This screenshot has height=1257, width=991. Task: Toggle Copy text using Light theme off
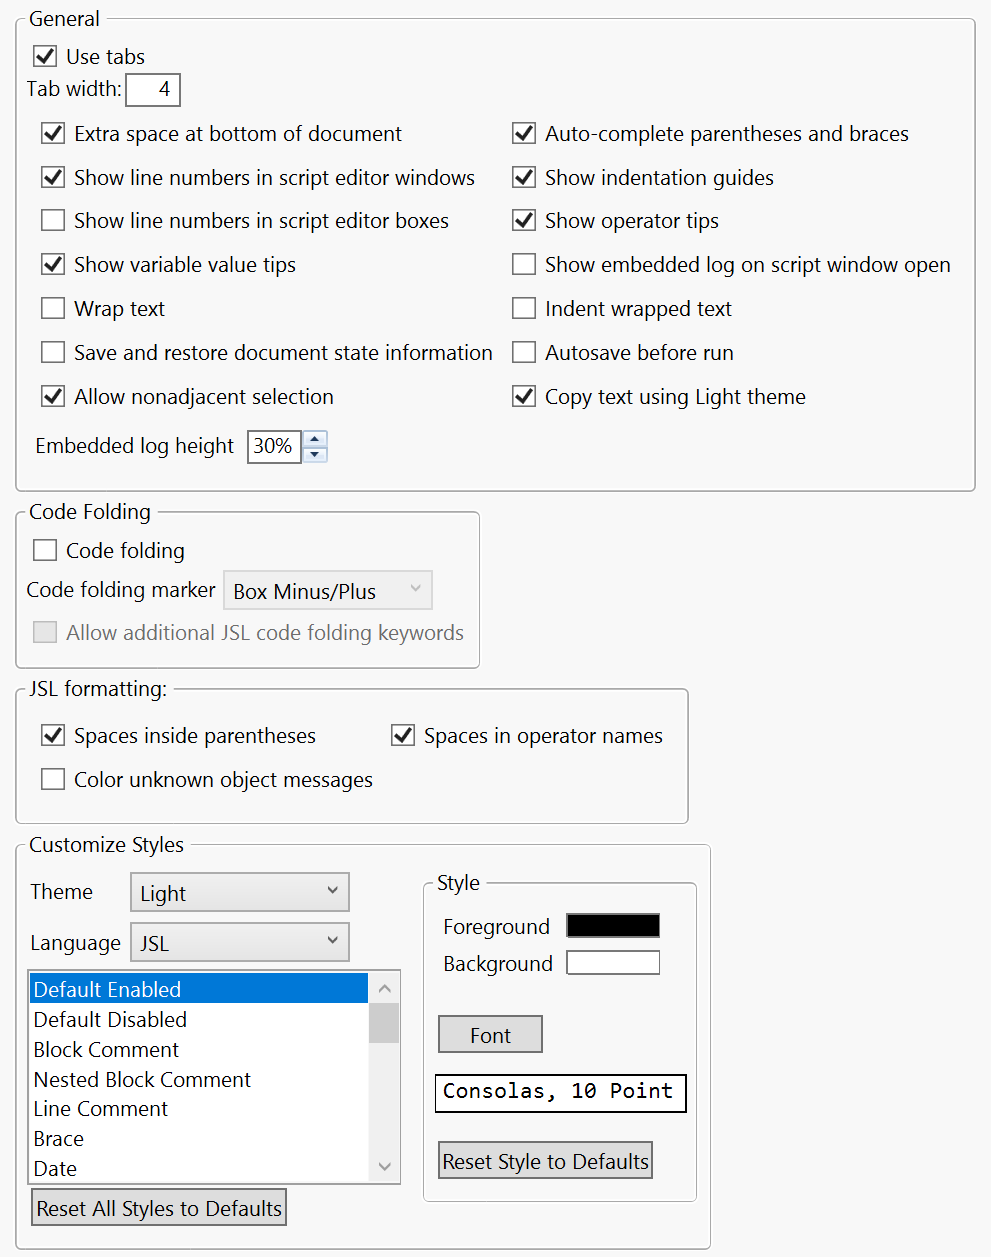tap(523, 396)
